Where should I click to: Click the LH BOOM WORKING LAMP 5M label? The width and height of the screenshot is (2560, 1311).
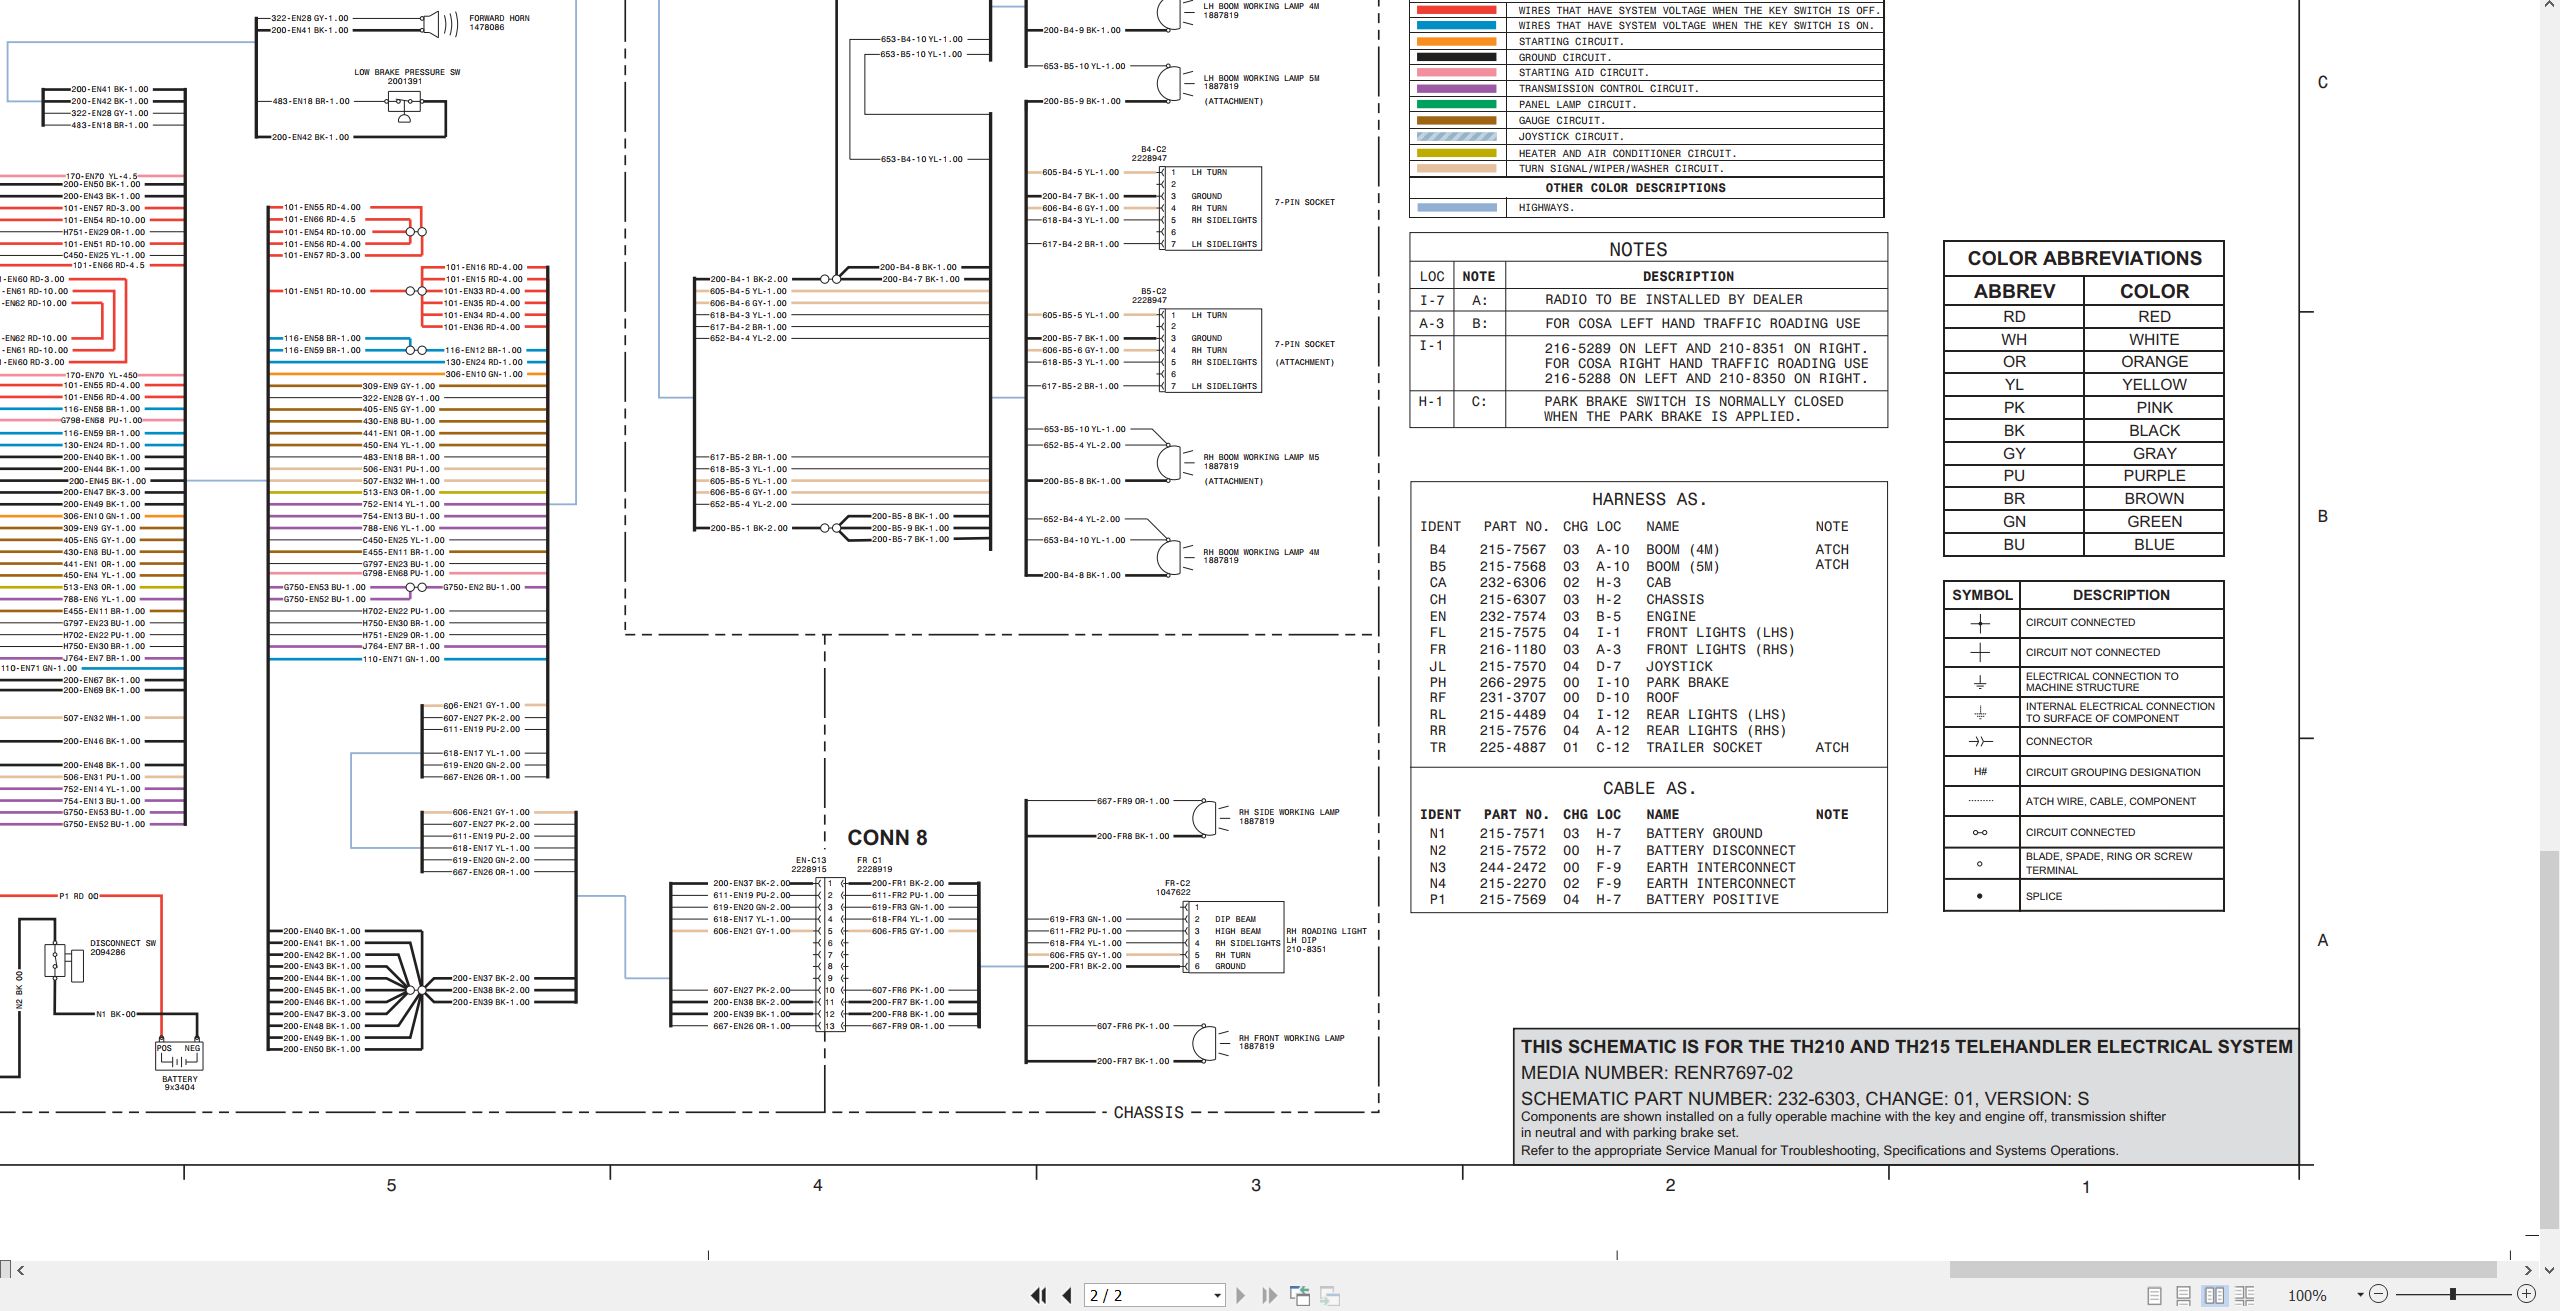coord(1261,78)
